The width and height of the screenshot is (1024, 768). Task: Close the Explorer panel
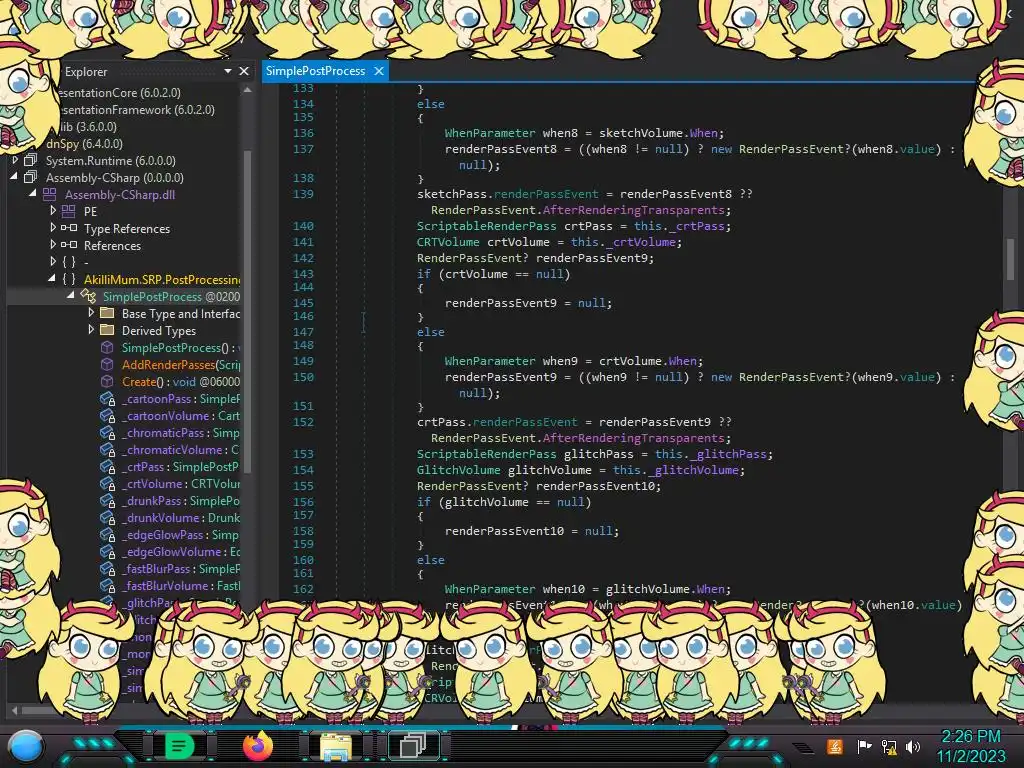click(244, 71)
